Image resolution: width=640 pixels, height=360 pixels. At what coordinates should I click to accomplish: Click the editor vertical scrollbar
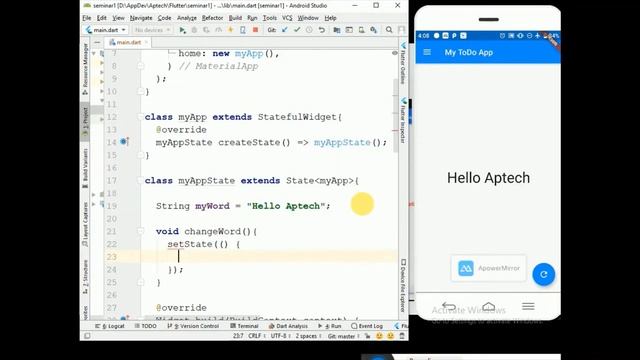coord(396,116)
